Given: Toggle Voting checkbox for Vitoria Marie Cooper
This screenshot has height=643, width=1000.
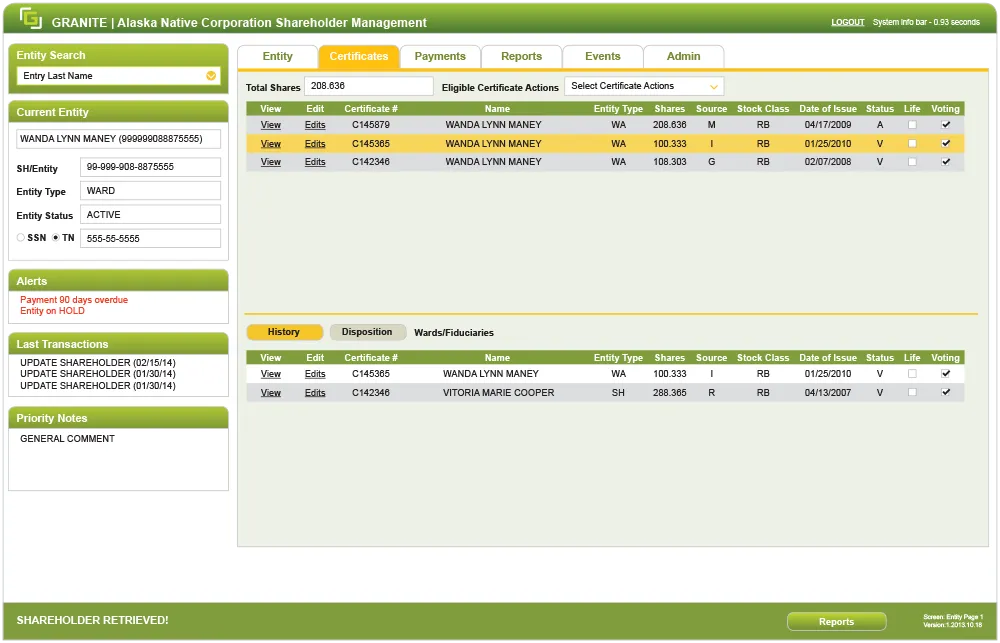Looking at the screenshot, I should coord(945,393).
